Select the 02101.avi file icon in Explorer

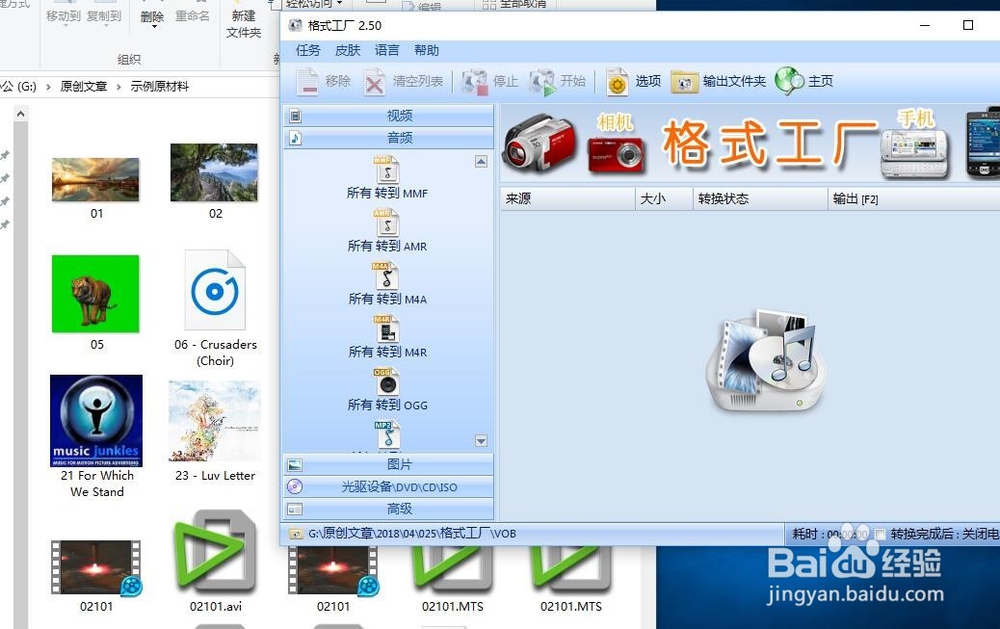(x=216, y=551)
